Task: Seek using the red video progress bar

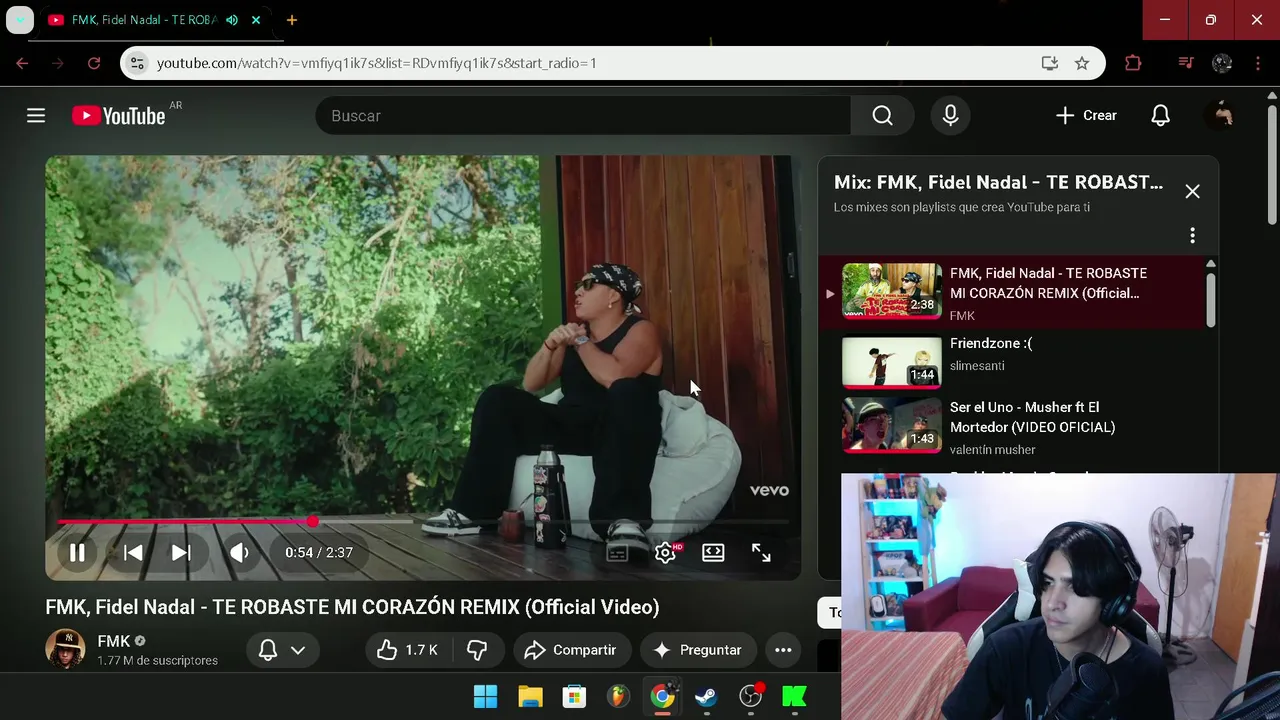Action: tap(423, 521)
